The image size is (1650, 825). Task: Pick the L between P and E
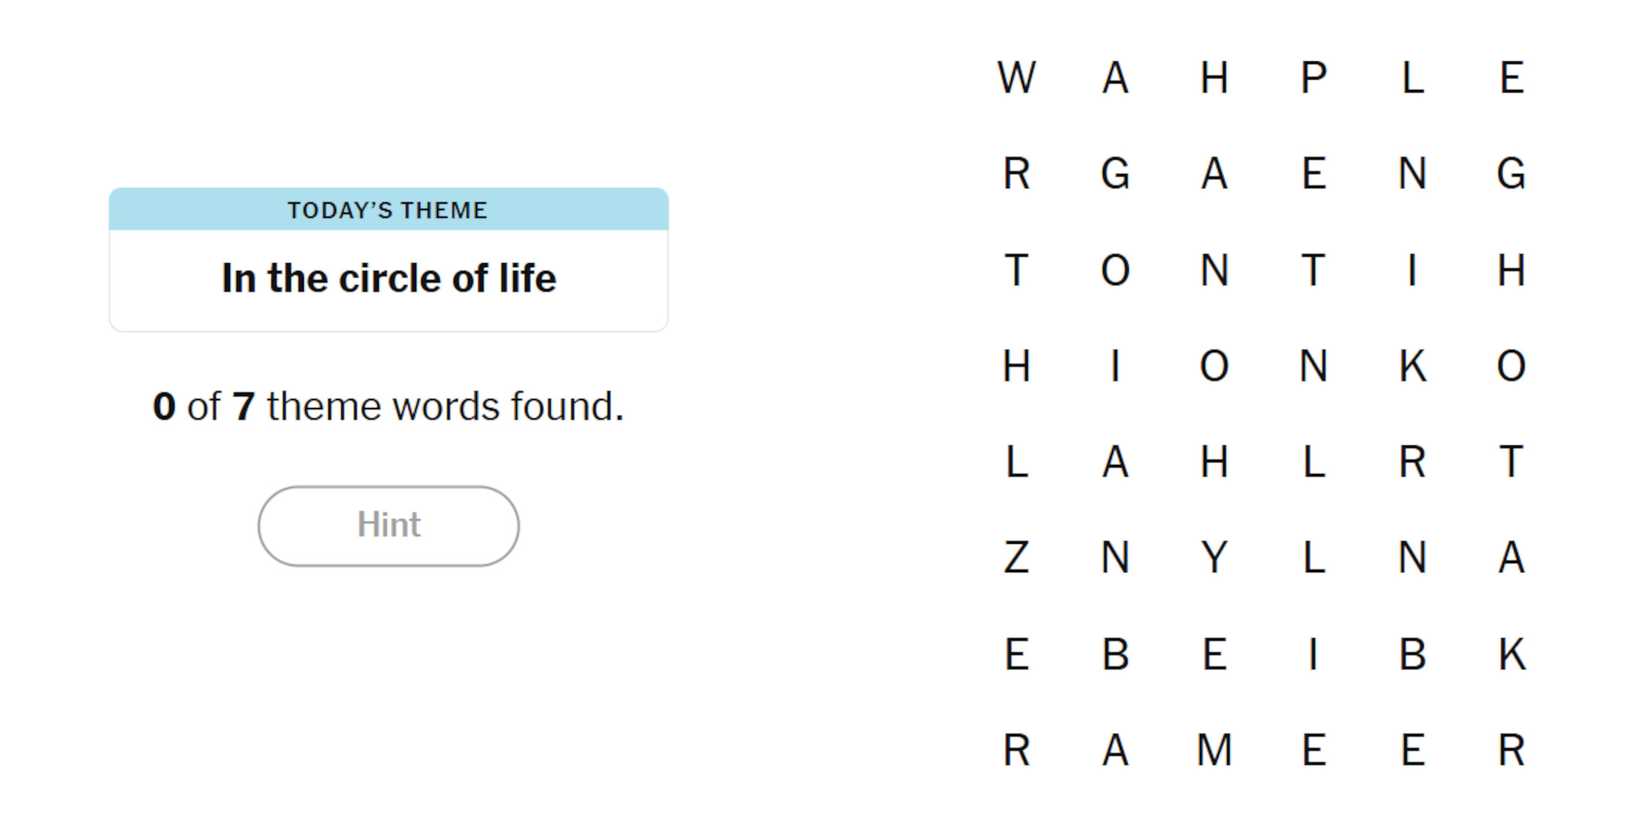click(1412, 78)
